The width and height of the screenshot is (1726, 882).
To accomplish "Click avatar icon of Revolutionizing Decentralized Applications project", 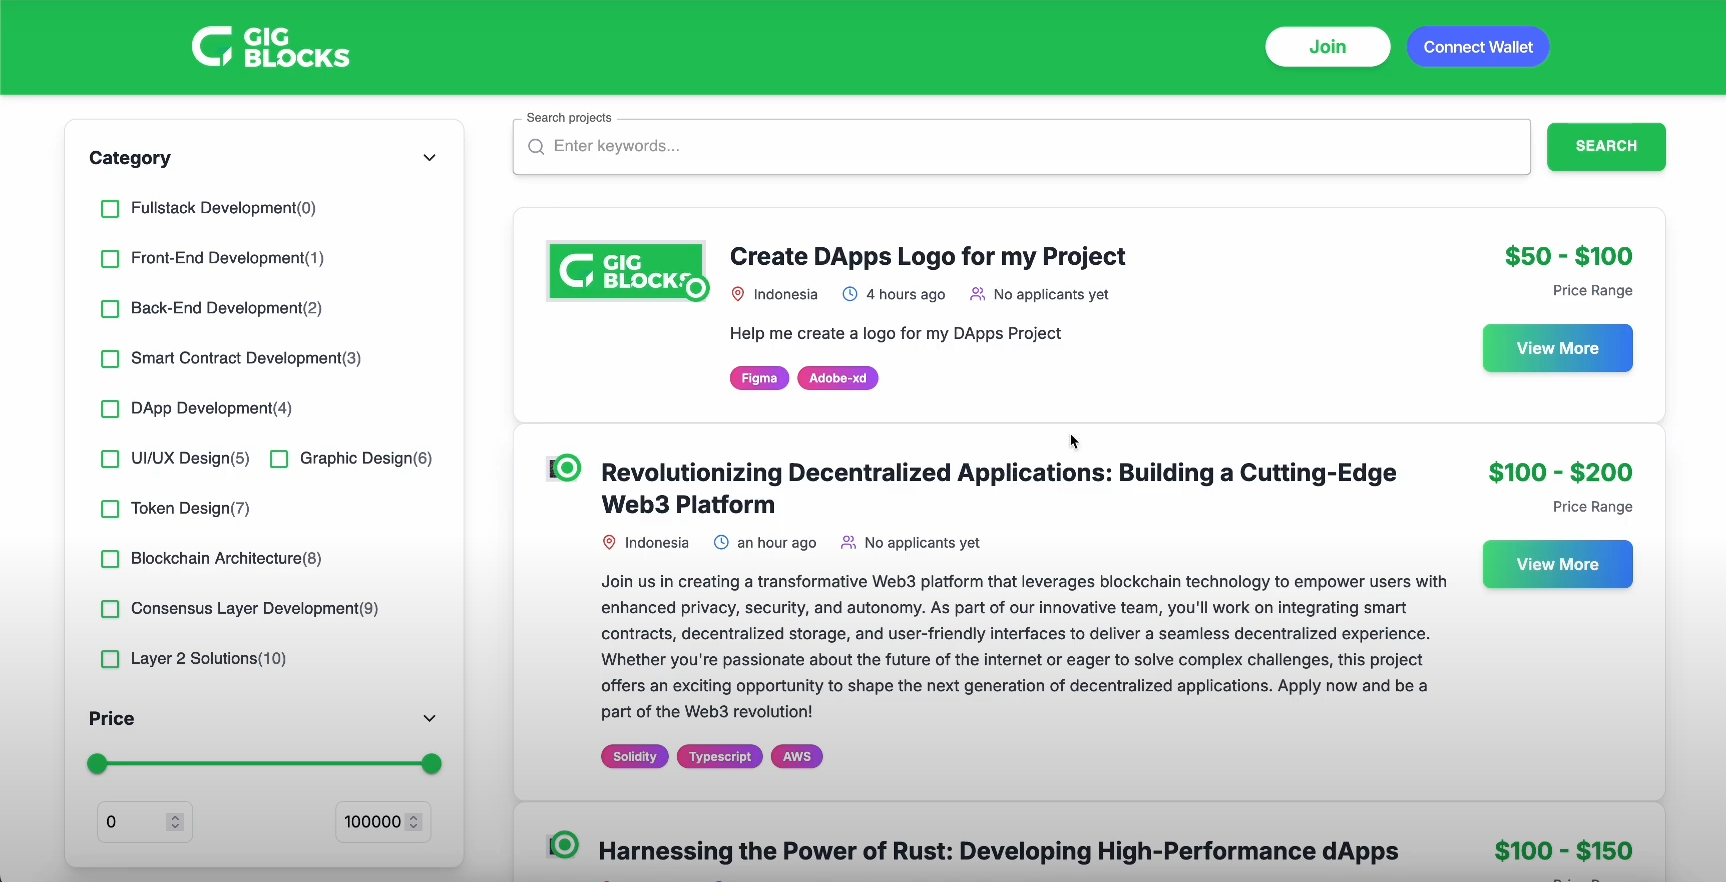I will tap(564, 468).
